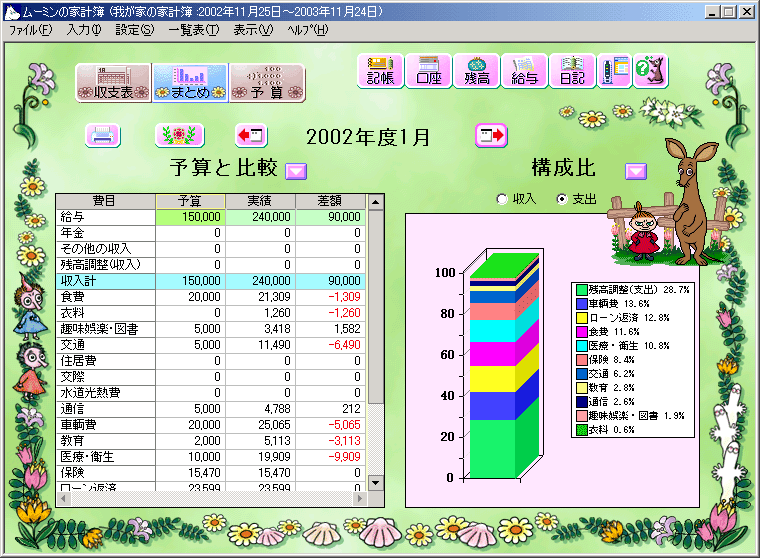Click the calculator and notes tool icon

point(615,71)
